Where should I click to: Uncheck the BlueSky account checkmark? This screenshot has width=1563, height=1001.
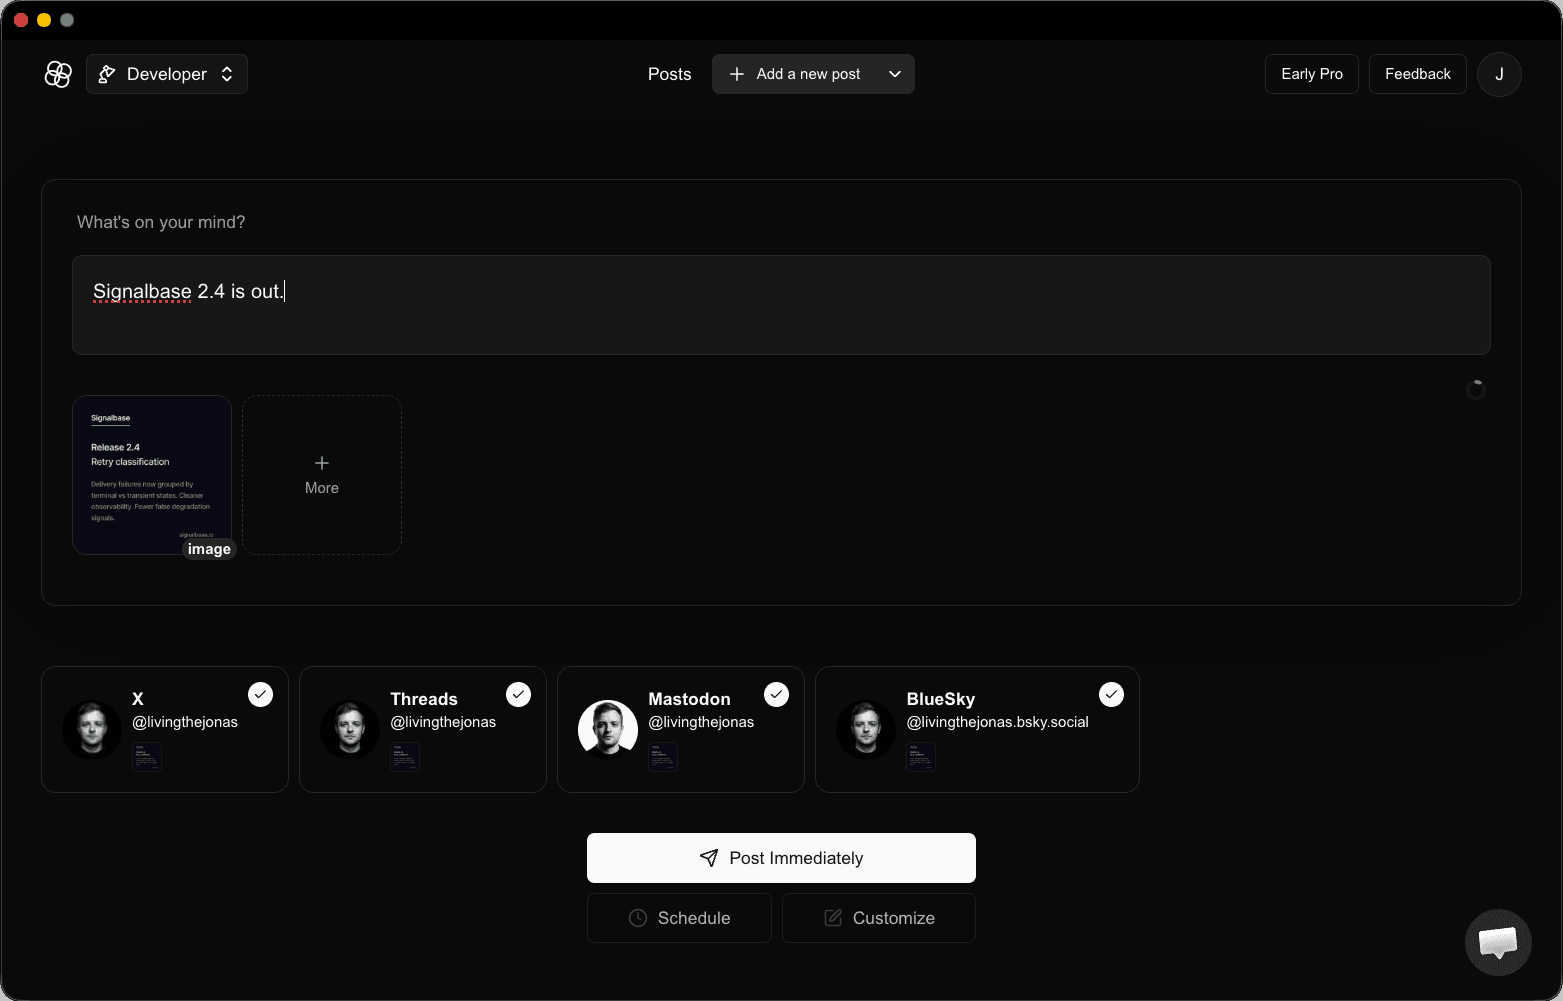[1111, 694]
